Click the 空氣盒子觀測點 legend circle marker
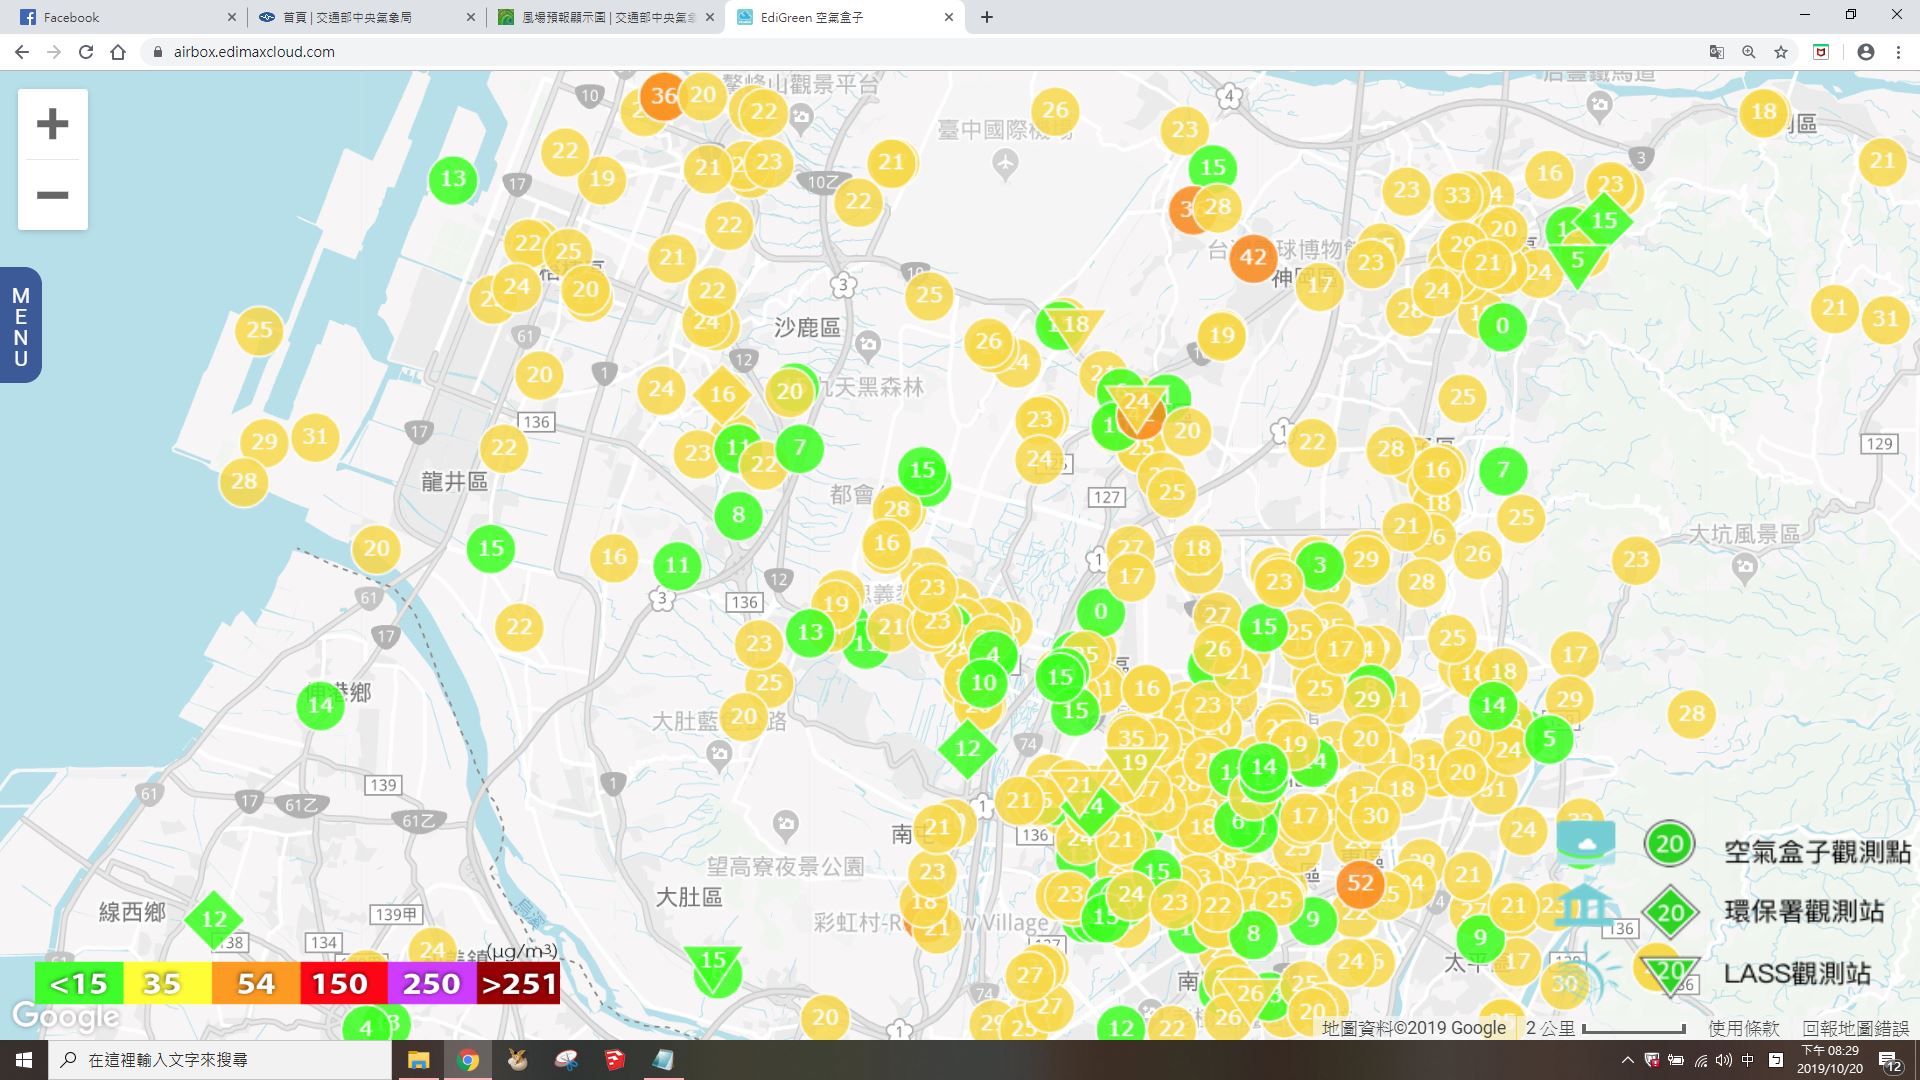1920x1080 pixels. pos(1669,844)
